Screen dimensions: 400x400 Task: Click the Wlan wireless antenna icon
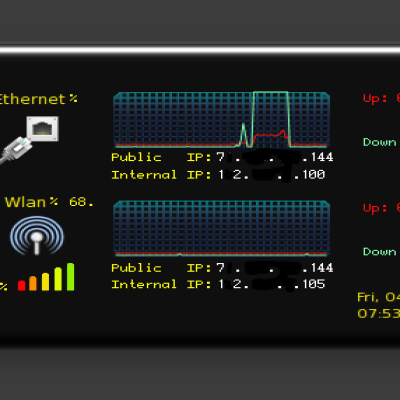point(37,235)
